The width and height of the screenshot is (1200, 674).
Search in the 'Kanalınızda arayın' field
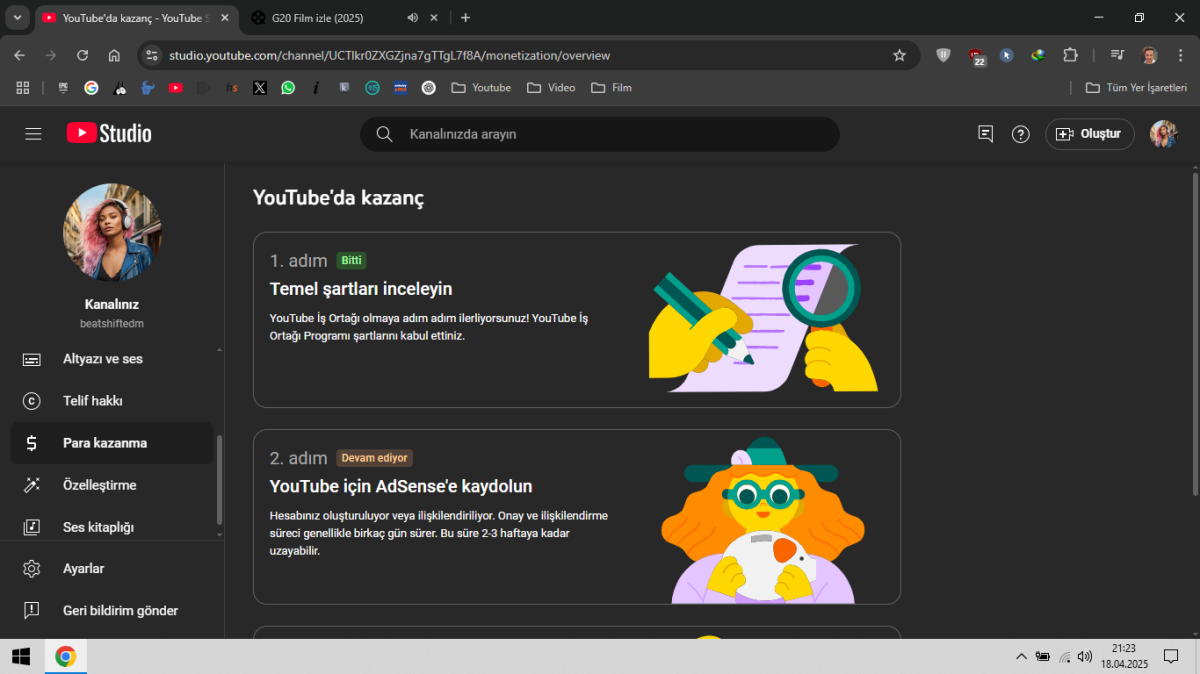coord(600,134)
